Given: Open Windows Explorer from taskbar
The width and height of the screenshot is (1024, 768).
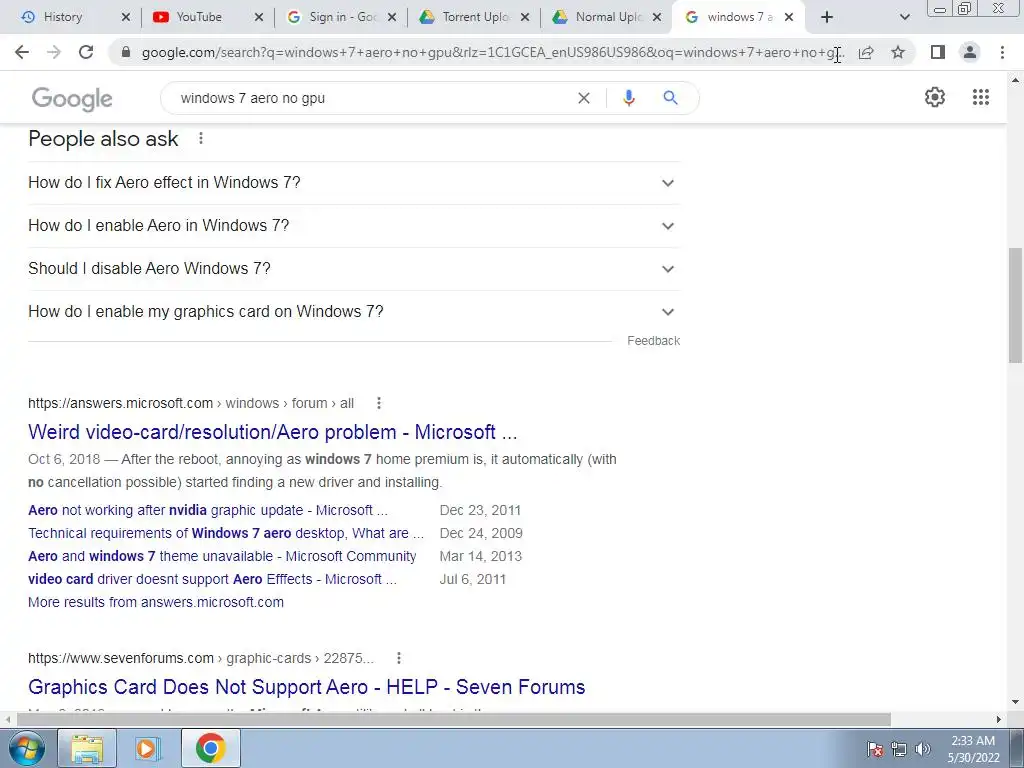Looking at the screenshot, I should [x=87, y=748].
